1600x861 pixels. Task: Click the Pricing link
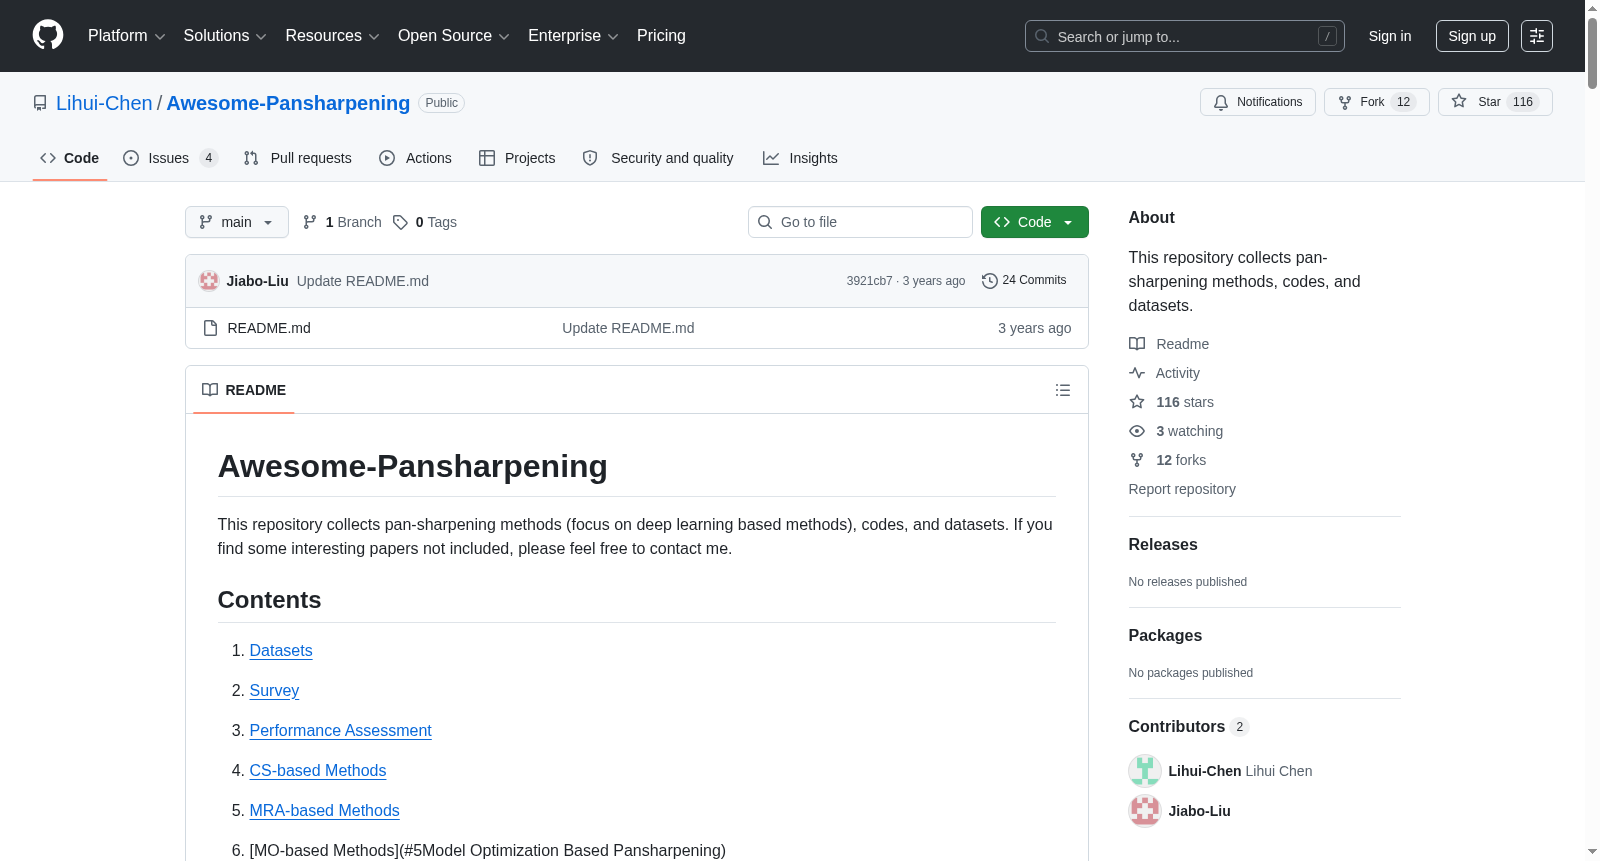click(x=661, y=36)
